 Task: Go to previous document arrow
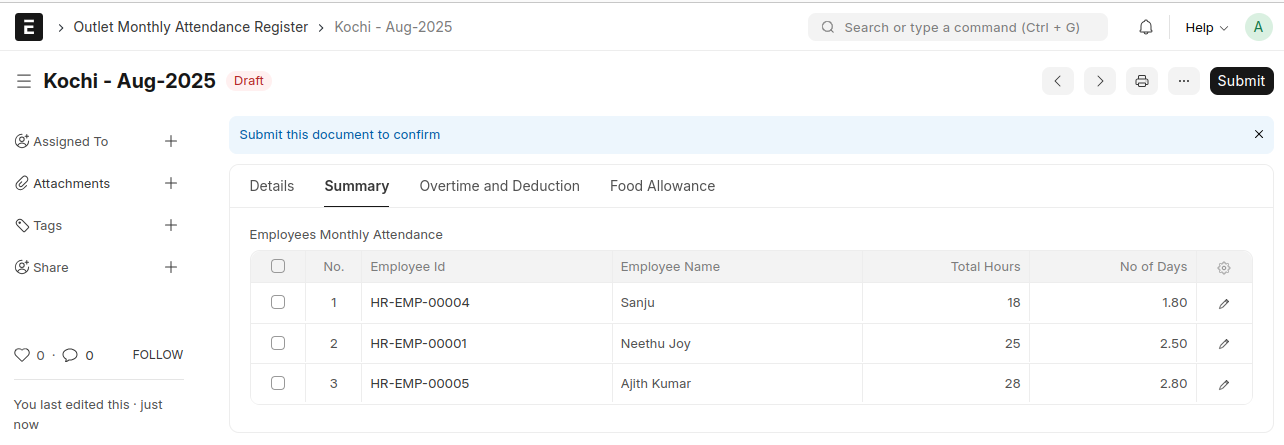click(x=1058, y=81)
